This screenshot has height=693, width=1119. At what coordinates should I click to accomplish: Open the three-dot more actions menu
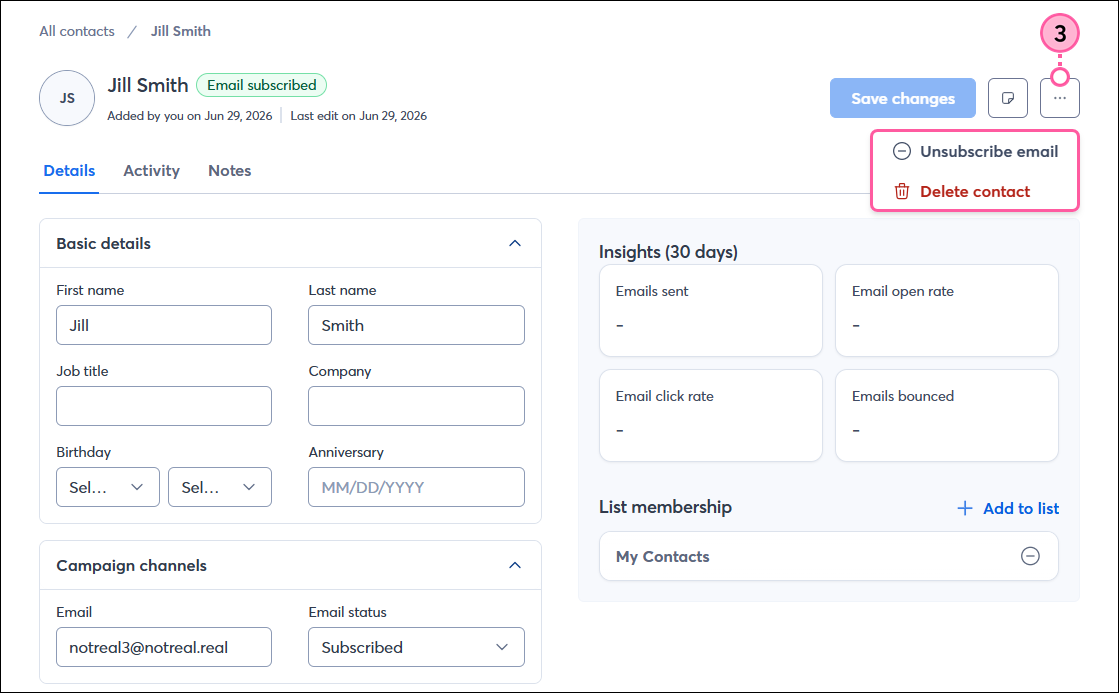coord(1060,98)
